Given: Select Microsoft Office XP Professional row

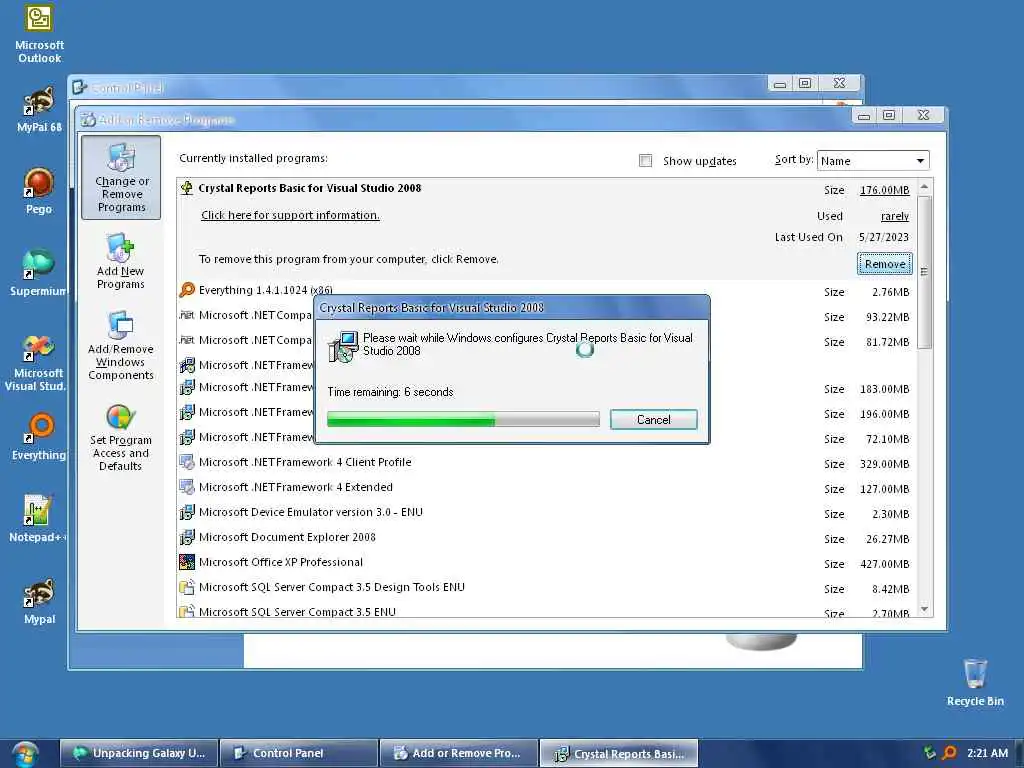Looking at the screenshot, I should [546, 562].
